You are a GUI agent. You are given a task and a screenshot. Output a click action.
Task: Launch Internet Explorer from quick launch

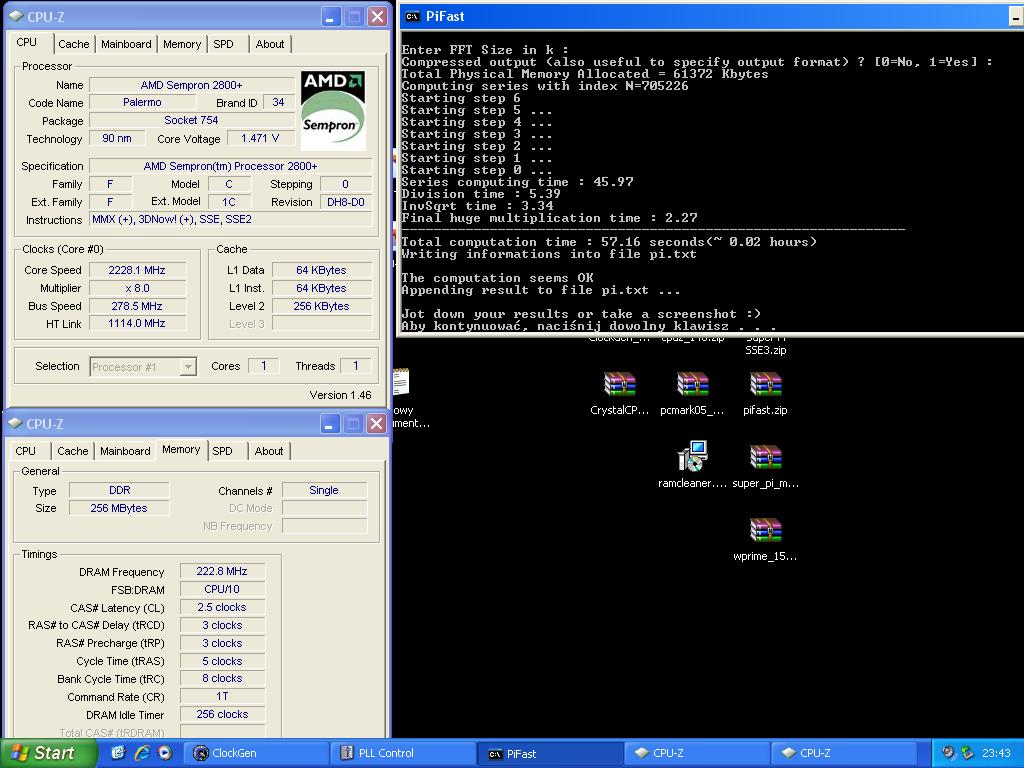pos(142,753)
